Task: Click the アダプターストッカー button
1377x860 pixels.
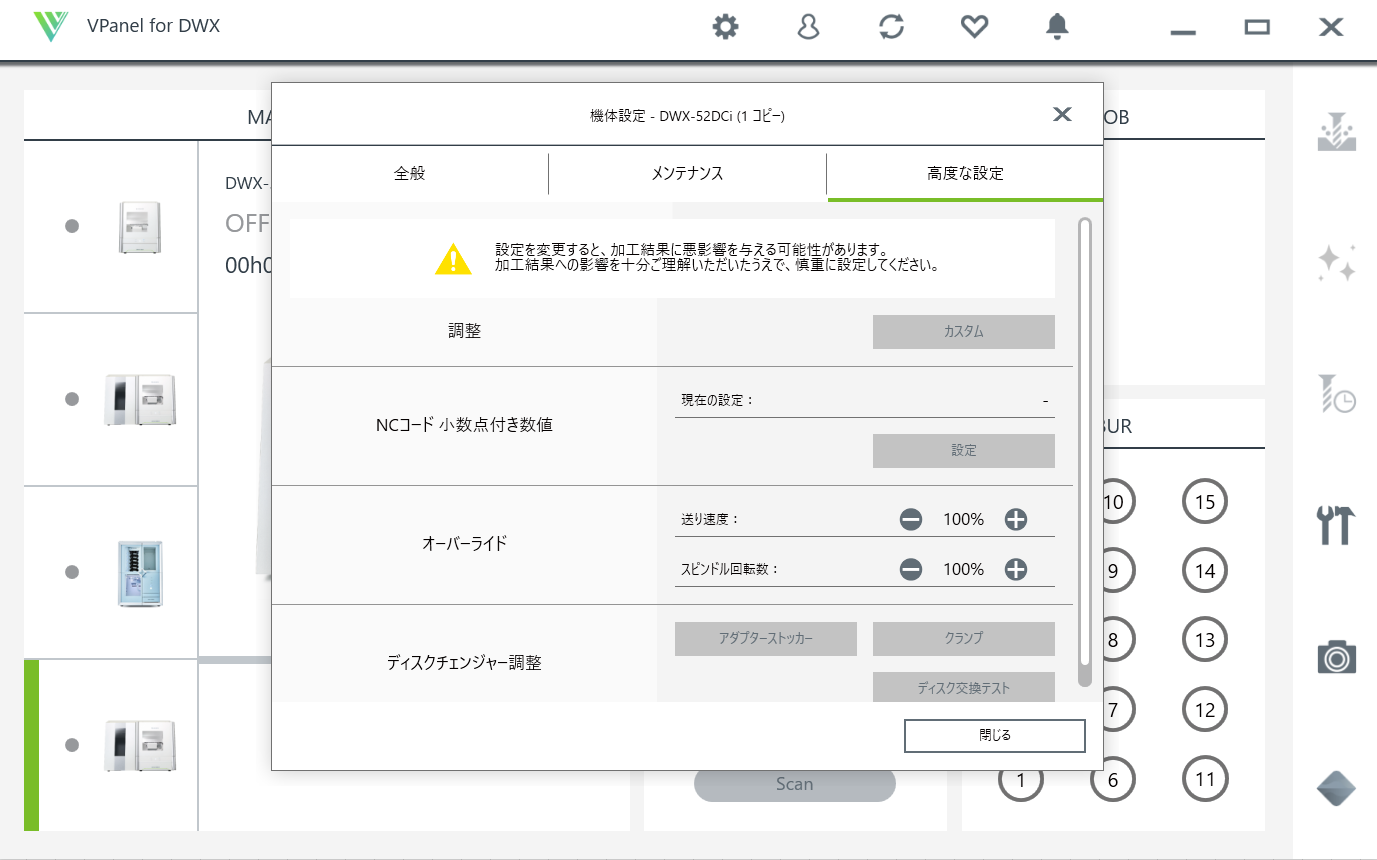Action: click(765, 638)
